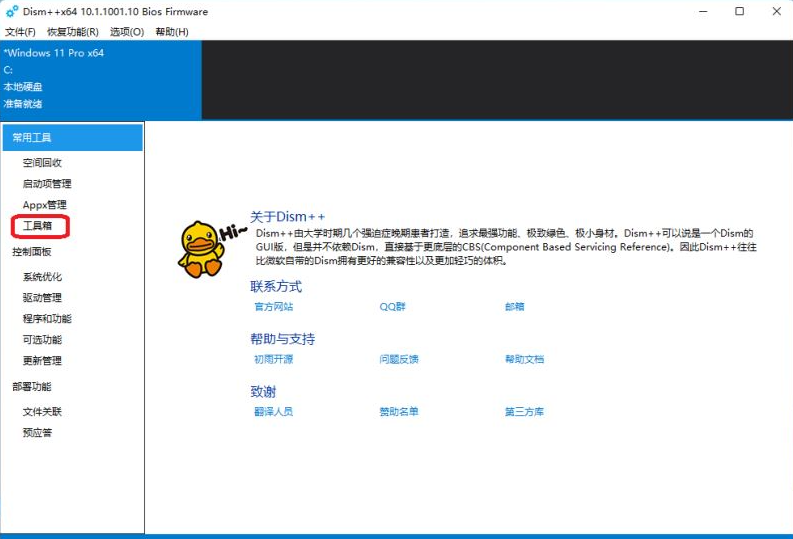Screen dimensions: 793x539
Task: Open 启动项管理 in the sidebar
Action: tap(47, 184)
